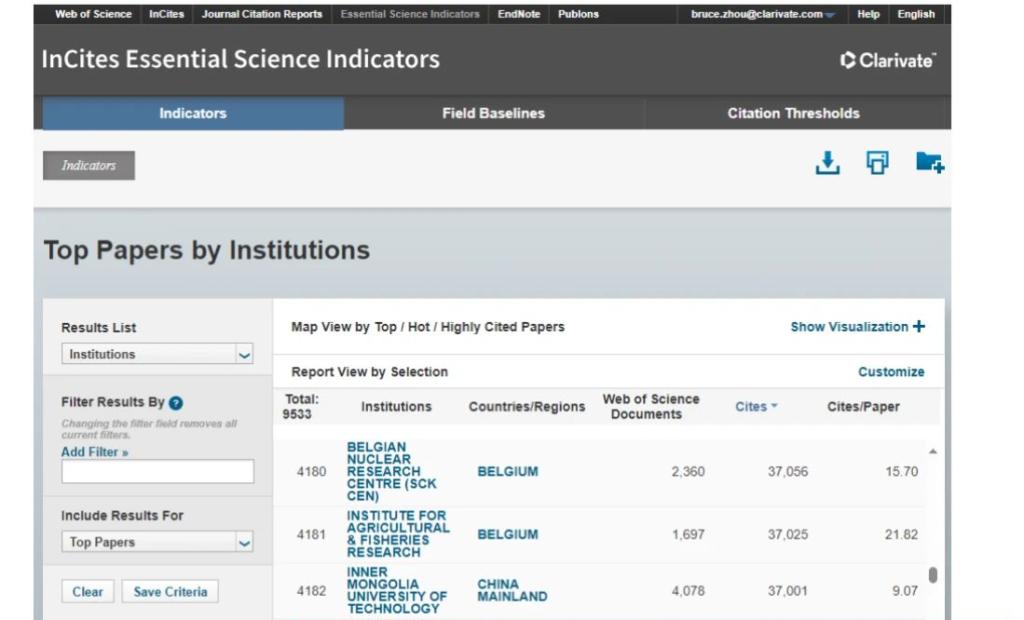
Task: Click the Clarivate logo
Action: 888,61
